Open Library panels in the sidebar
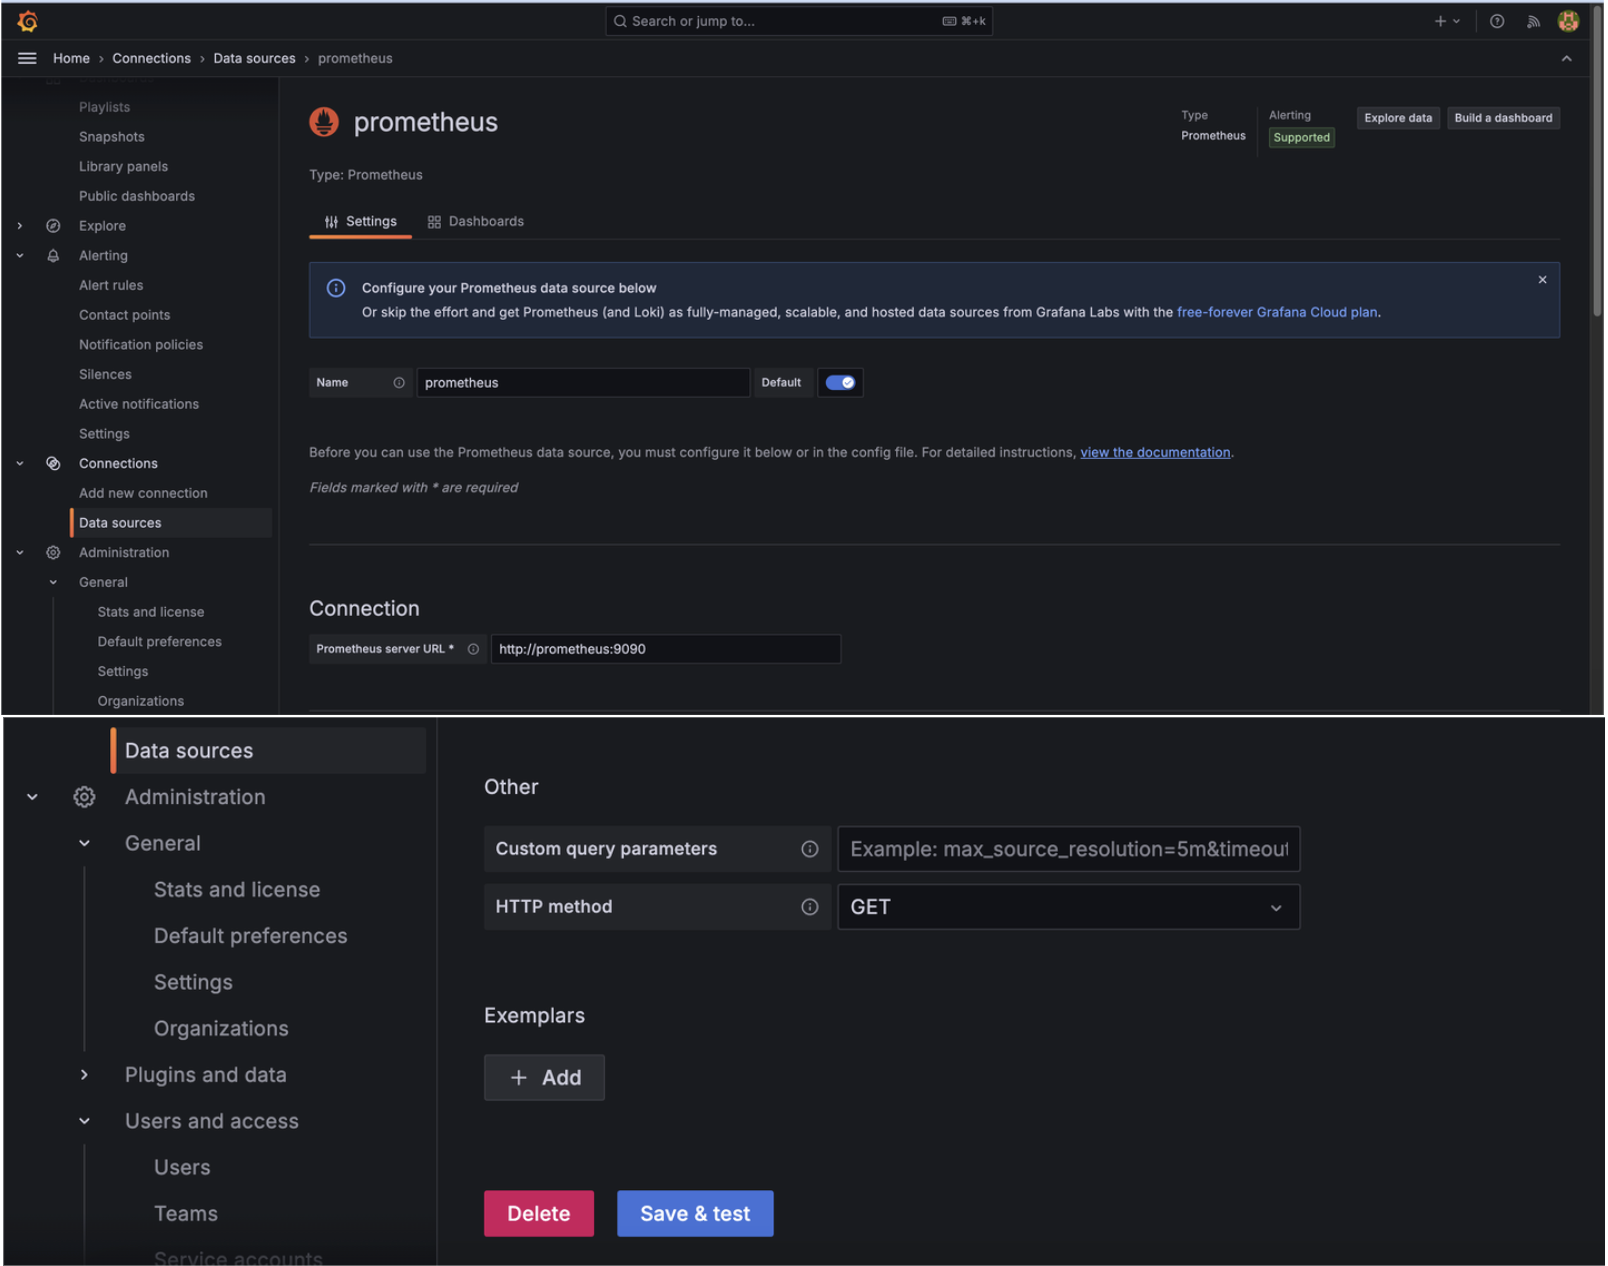This screenshot has height=1266, width=1608. click(x=123, y=167)
